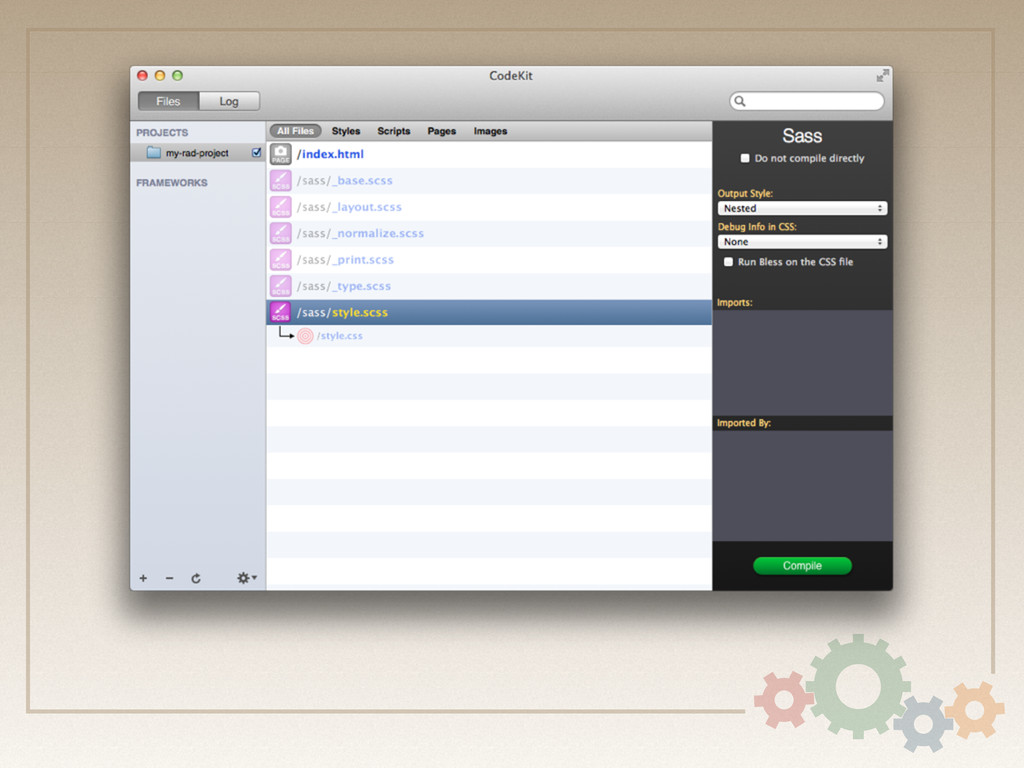Viewport: 1024px width, 768px height.
Task: Enable 'Do not compile directly' checkbox
Action: click(x=744, y=158)
